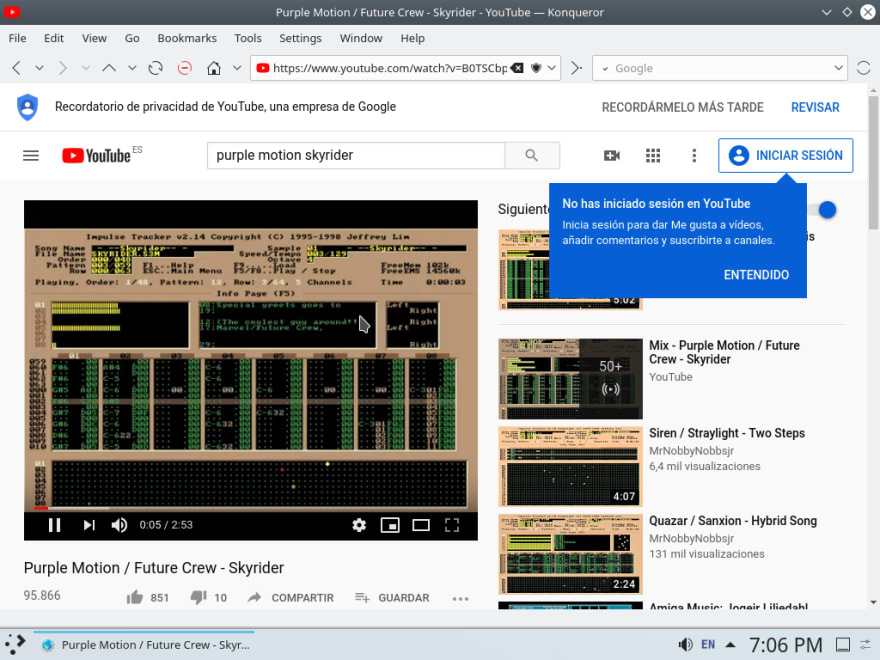Click the taskbar volume icon

pos(685,644)
